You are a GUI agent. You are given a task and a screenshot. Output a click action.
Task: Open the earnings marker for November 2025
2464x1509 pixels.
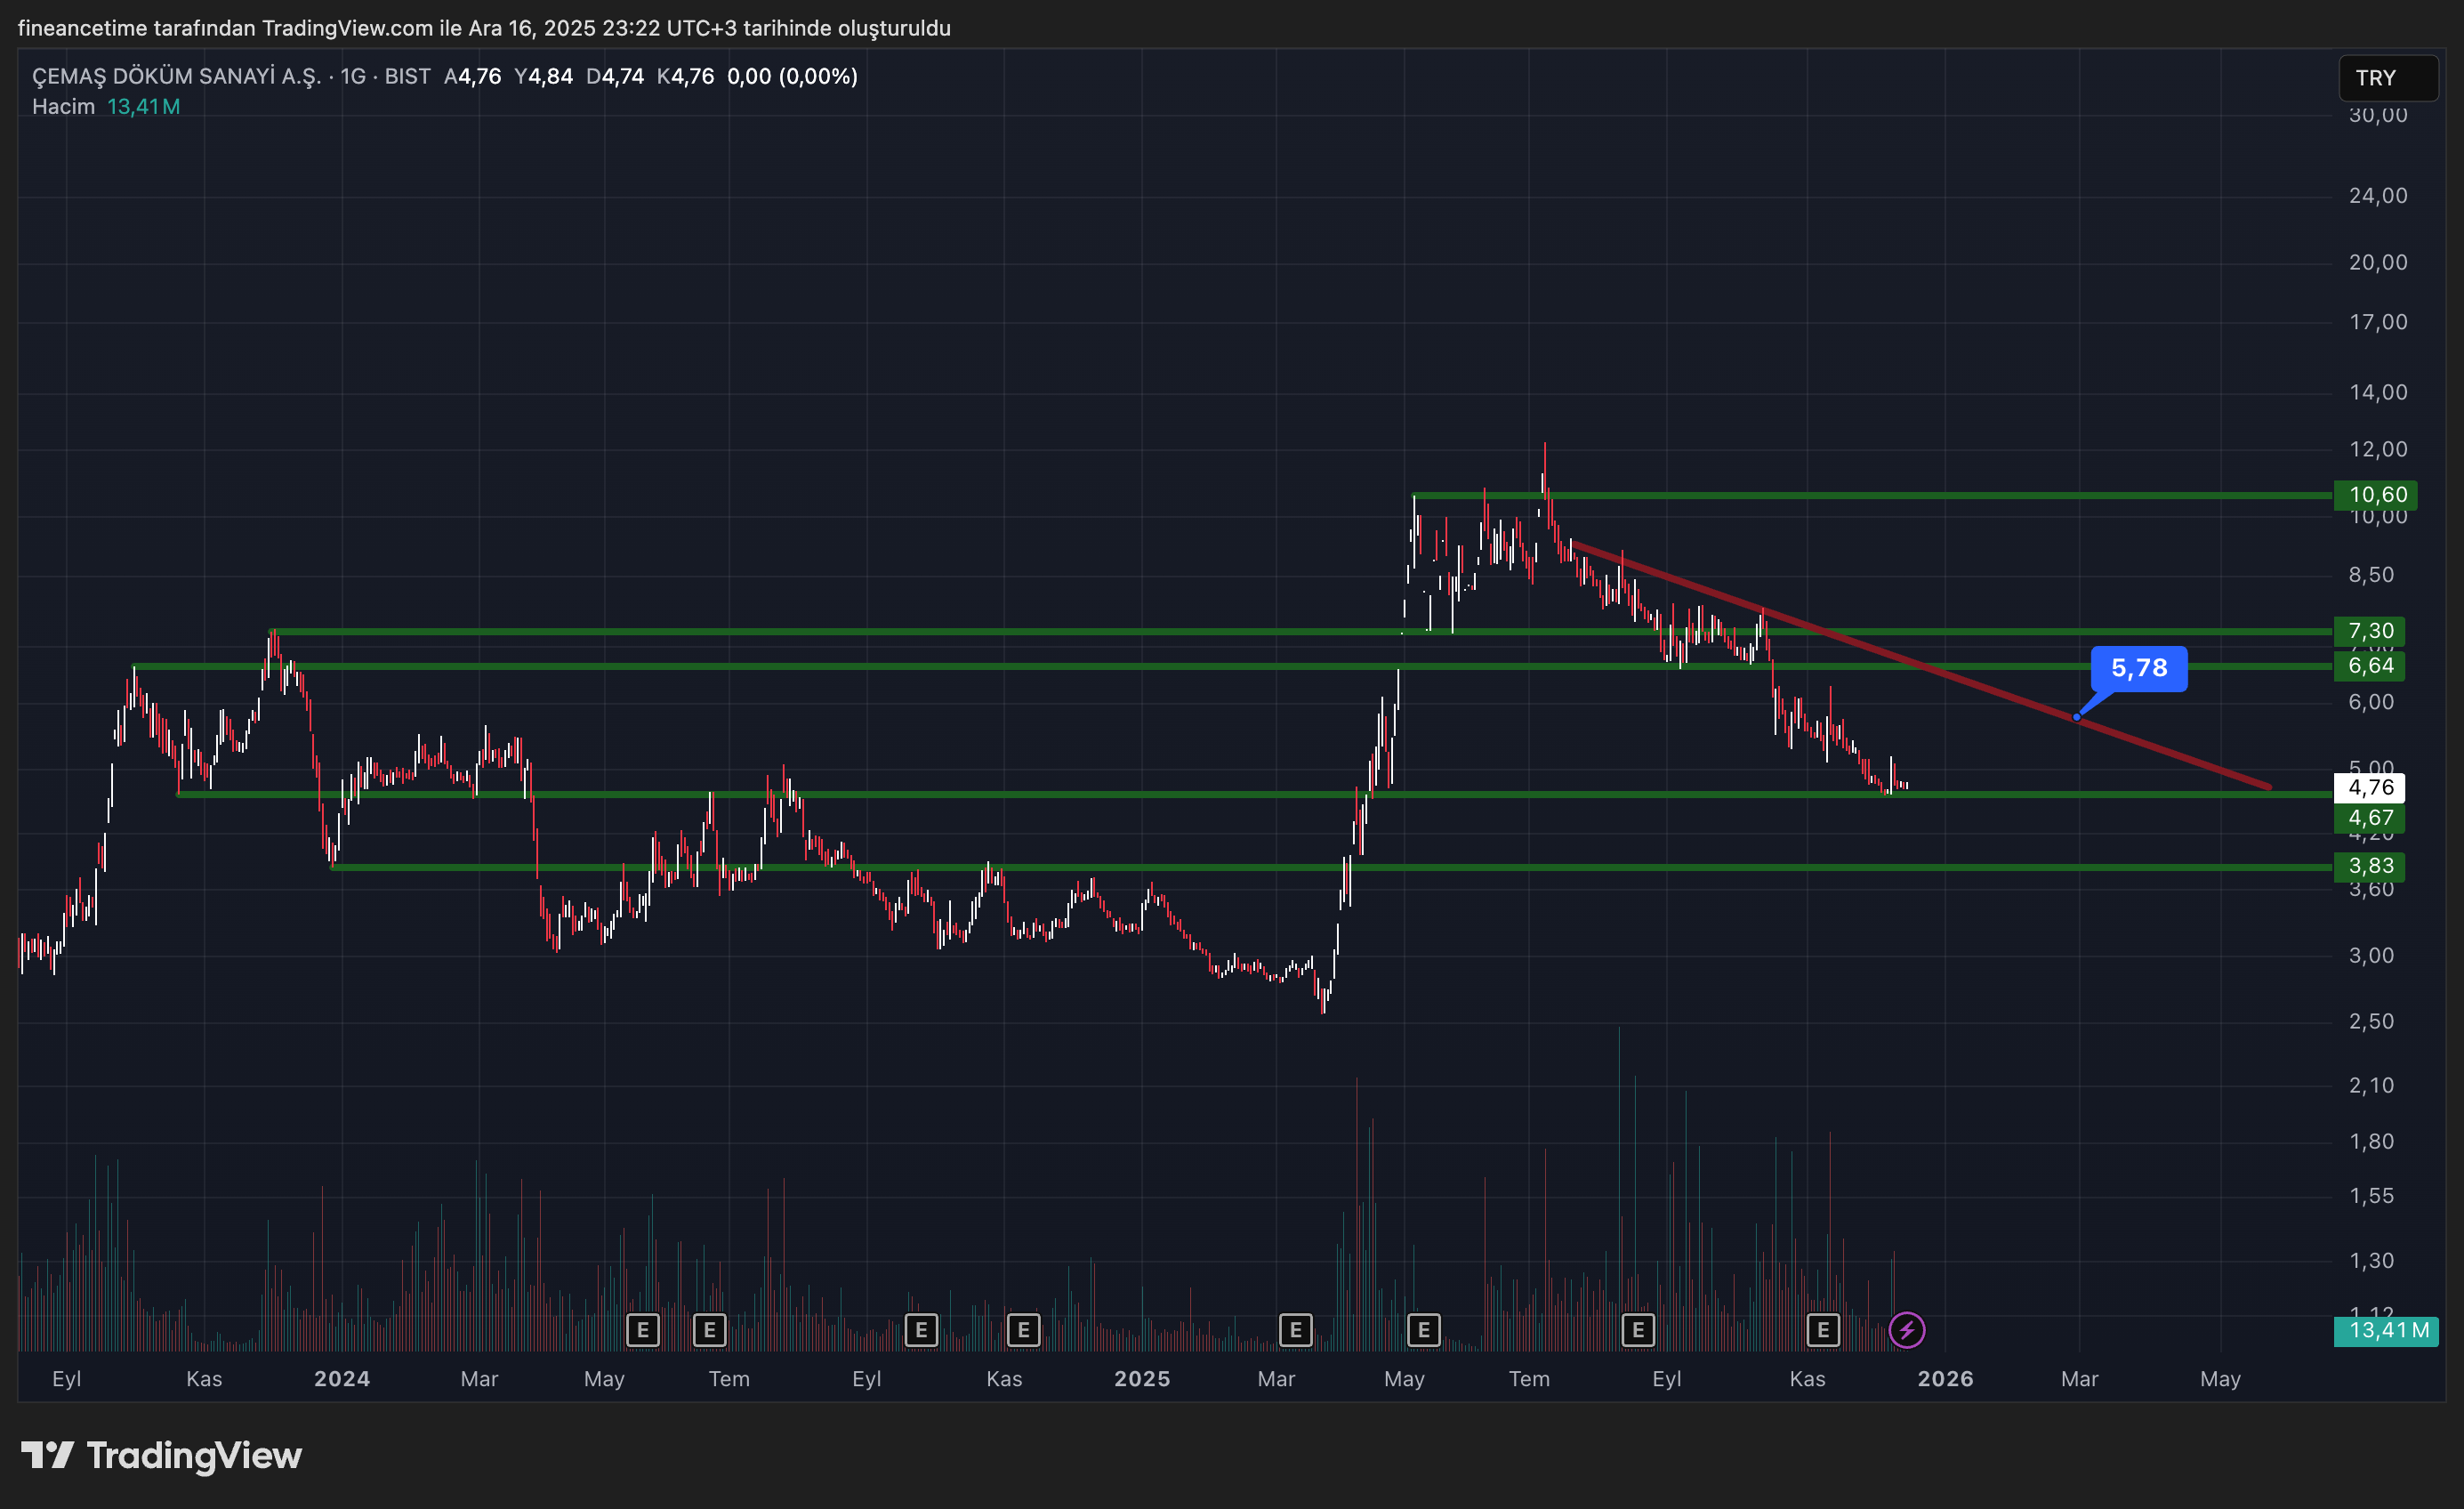(x=1823, y=1330)
